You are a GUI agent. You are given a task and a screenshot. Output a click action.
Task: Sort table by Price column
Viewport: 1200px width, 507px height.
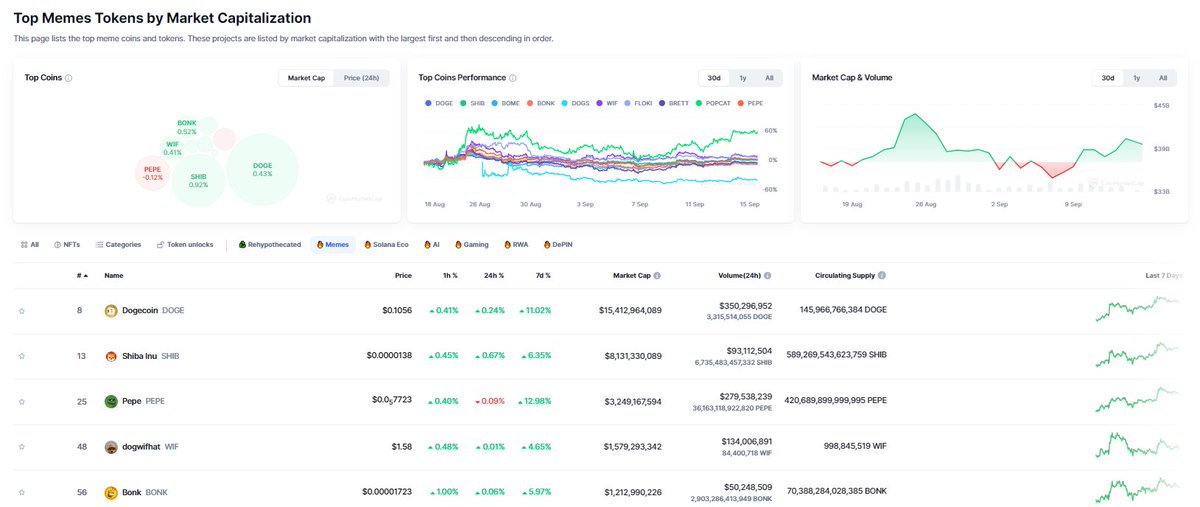pyautogui.click(x=403, y=274)
